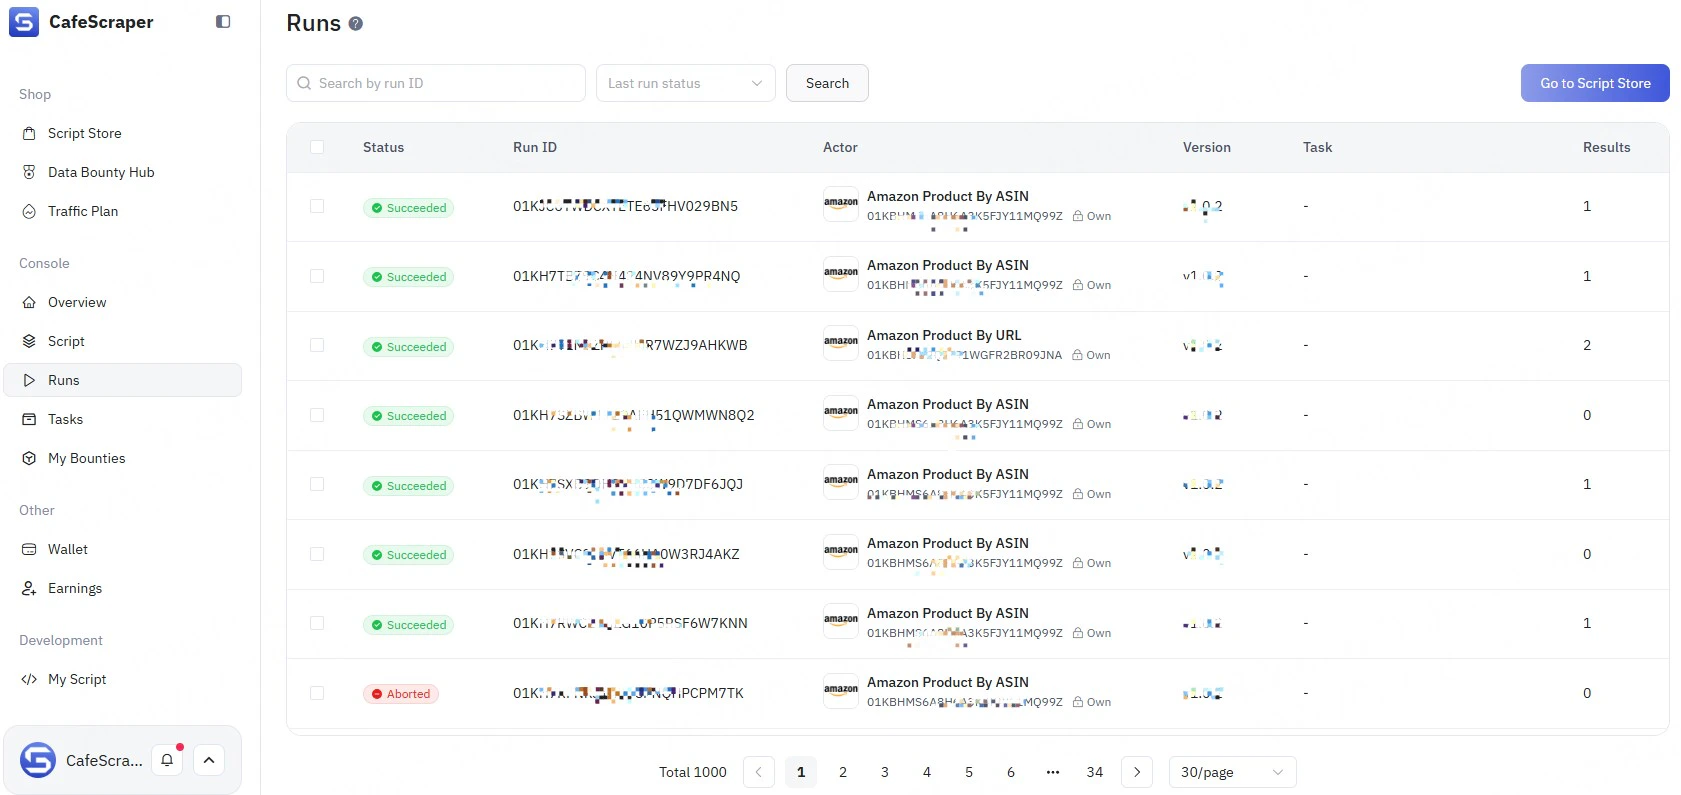Screen dimensions: 1681x795
Task: Click the Earnings person icon
Action: tap(29, 588)
